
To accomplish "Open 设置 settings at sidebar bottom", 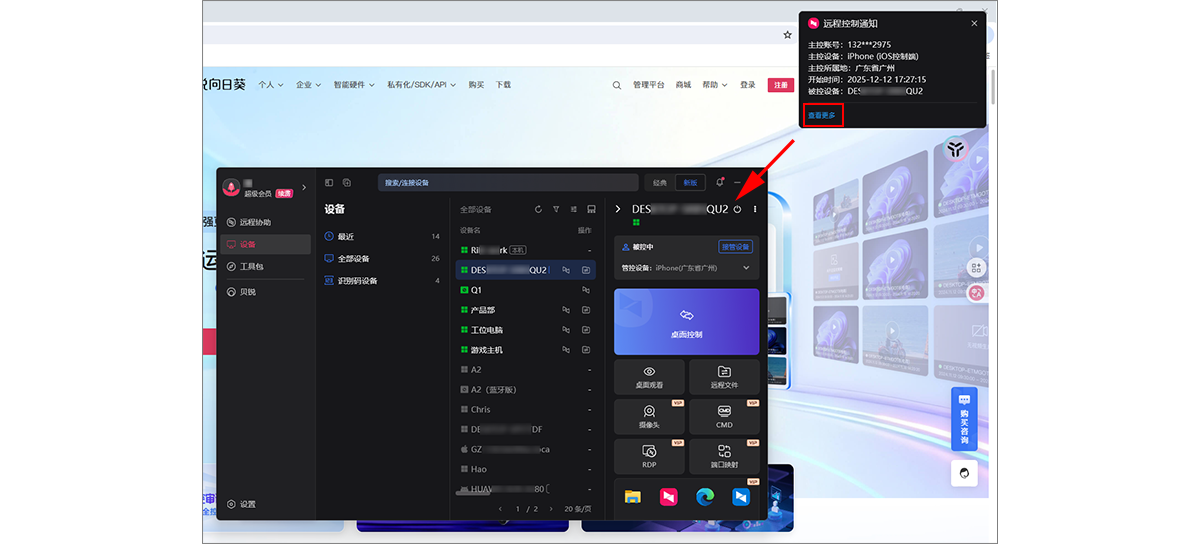I will point(242,504).
